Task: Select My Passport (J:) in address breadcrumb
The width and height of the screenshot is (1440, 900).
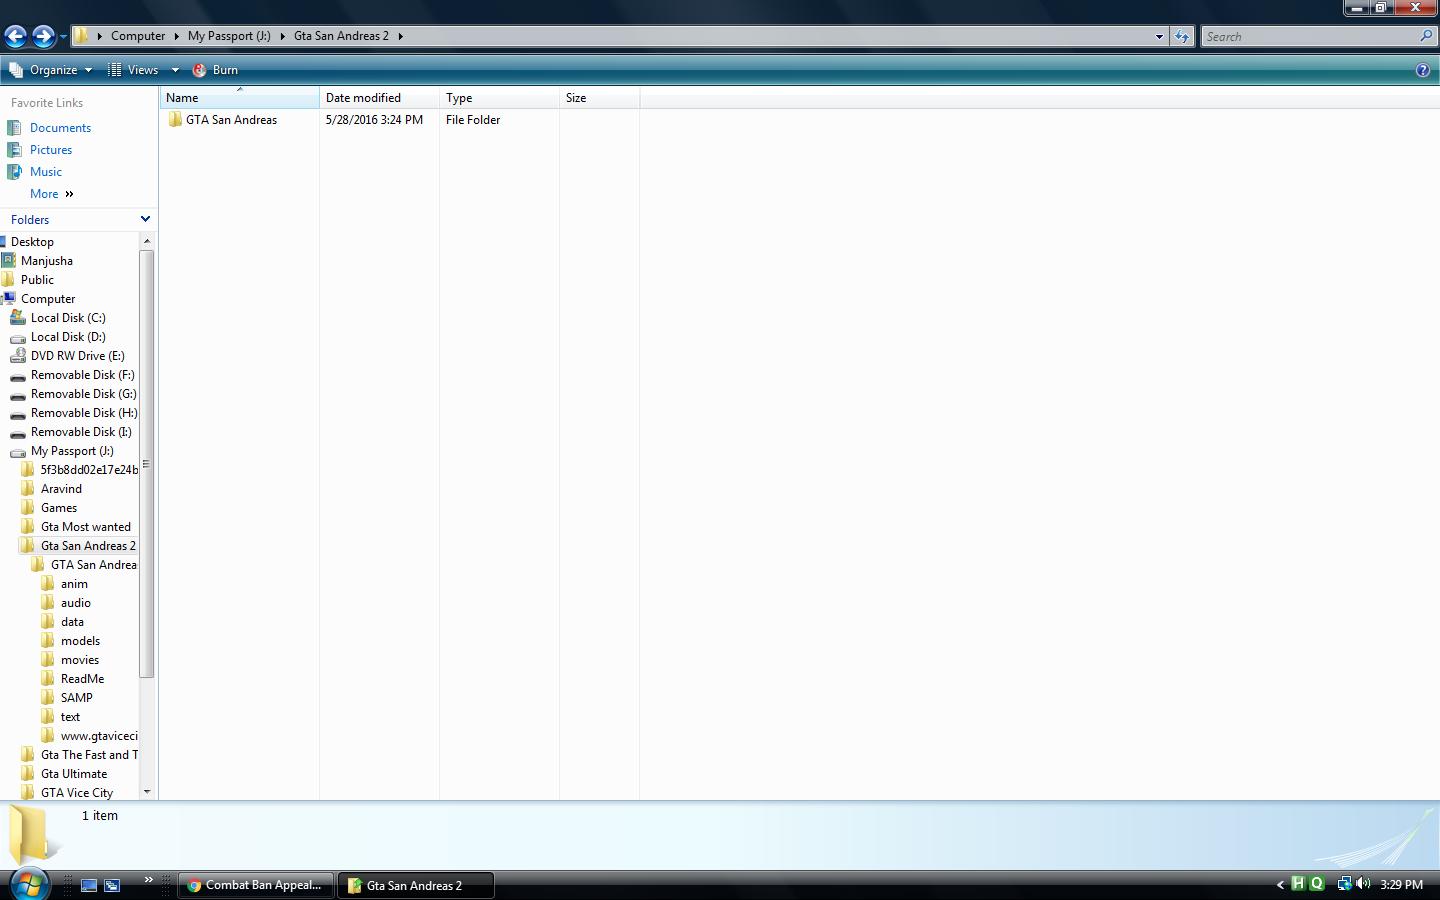Action: point(229,36)
